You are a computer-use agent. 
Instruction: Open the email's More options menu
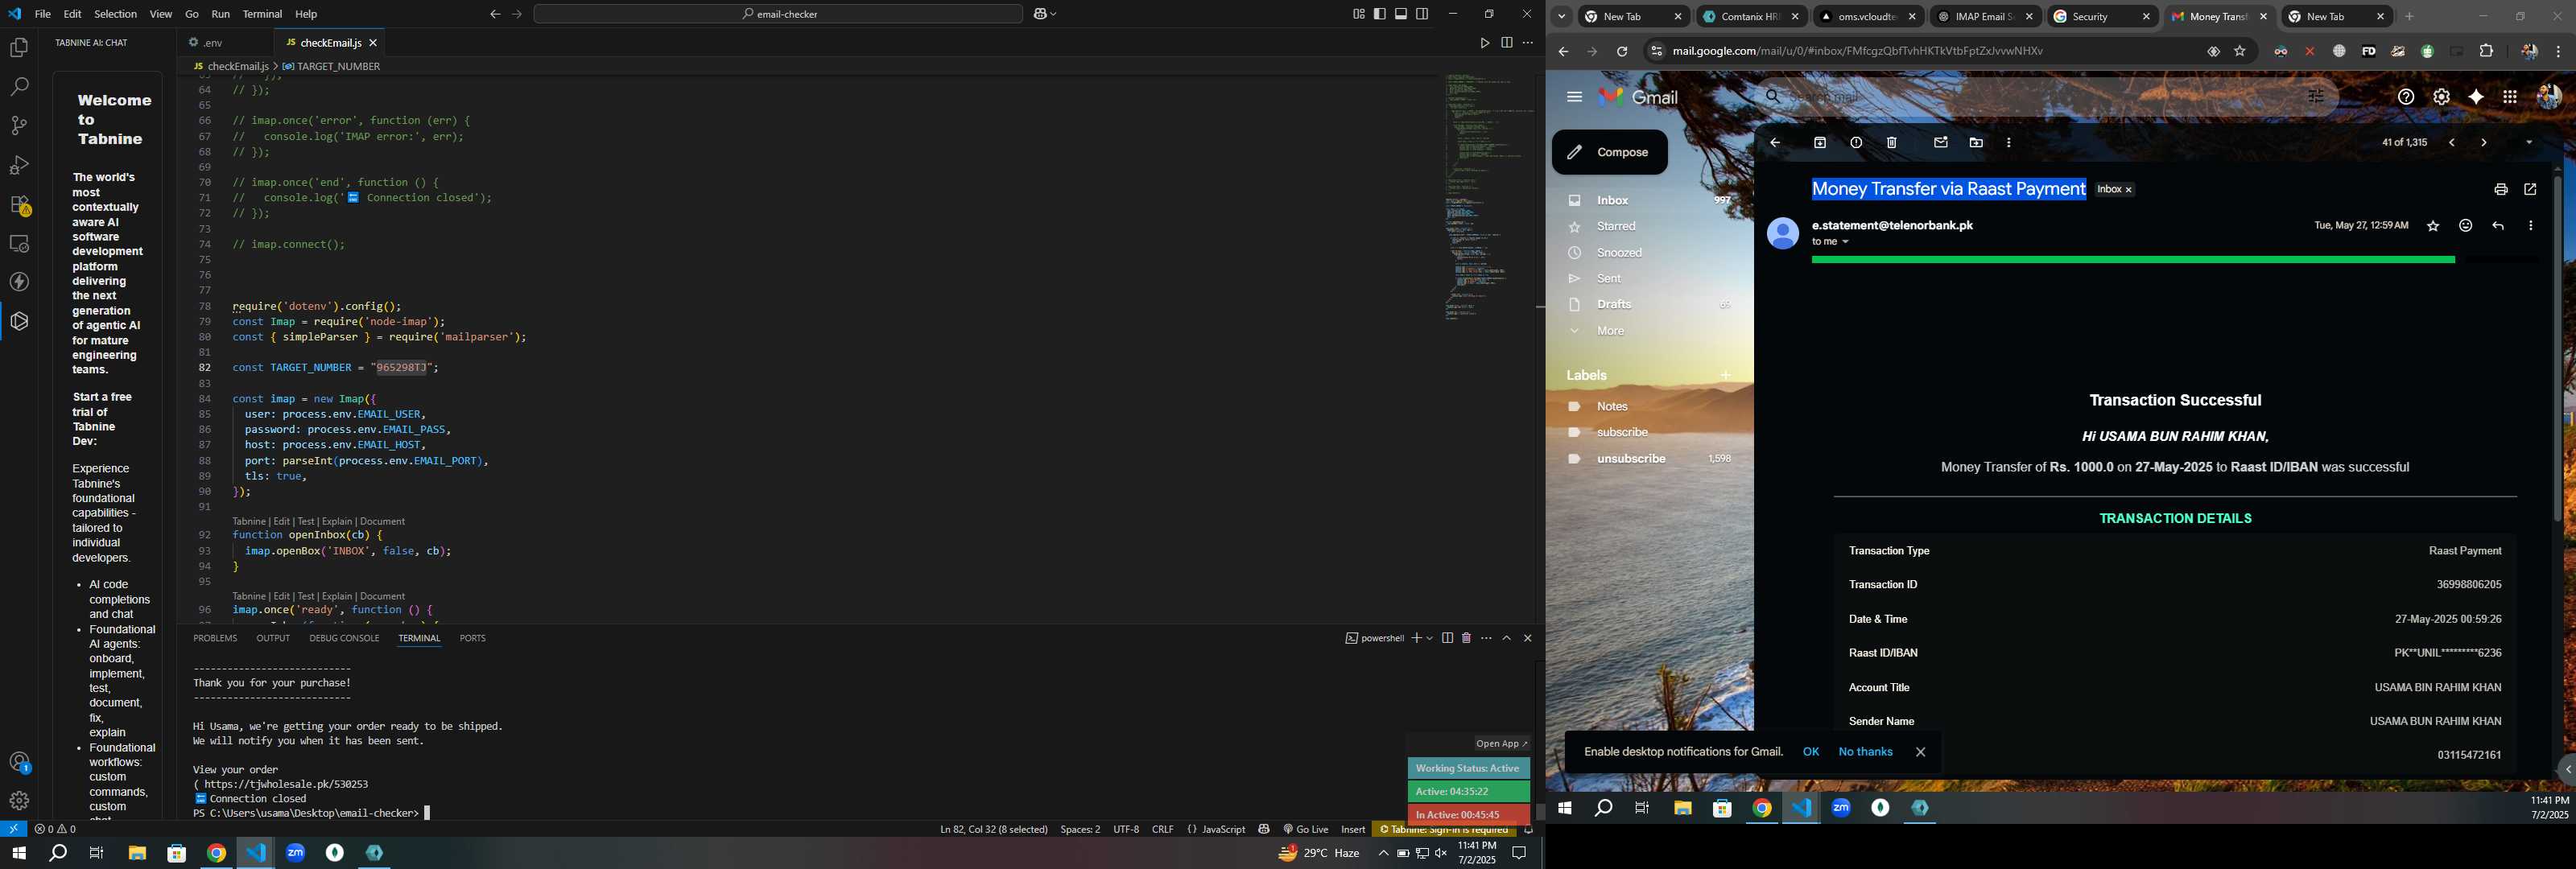(2530, 227)
